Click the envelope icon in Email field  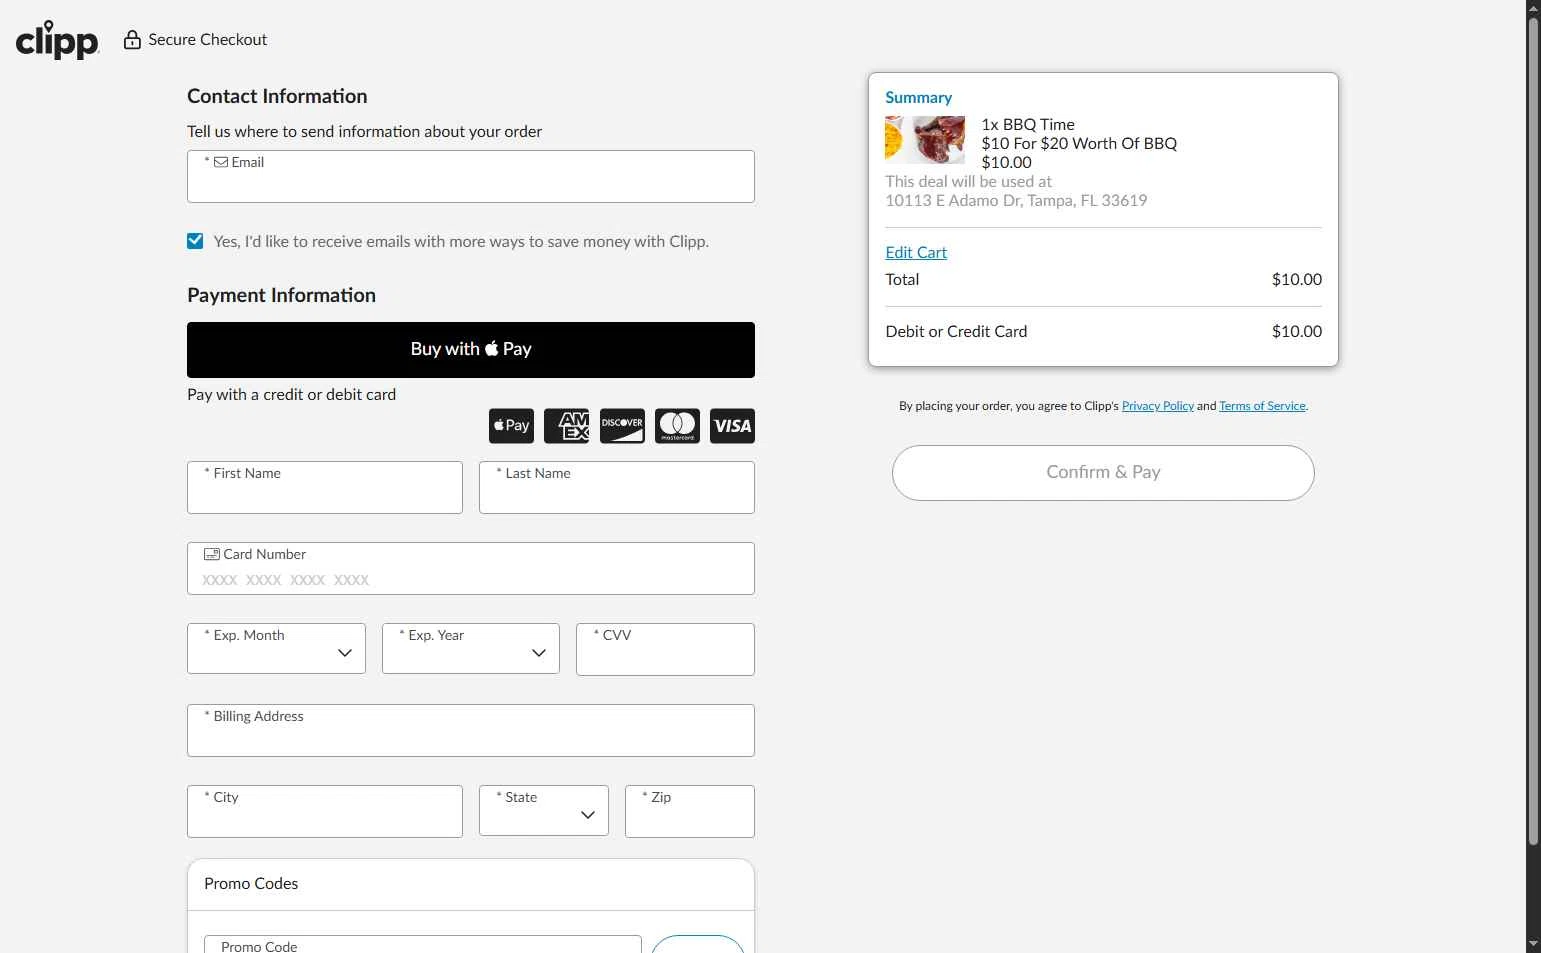[221, 162]
